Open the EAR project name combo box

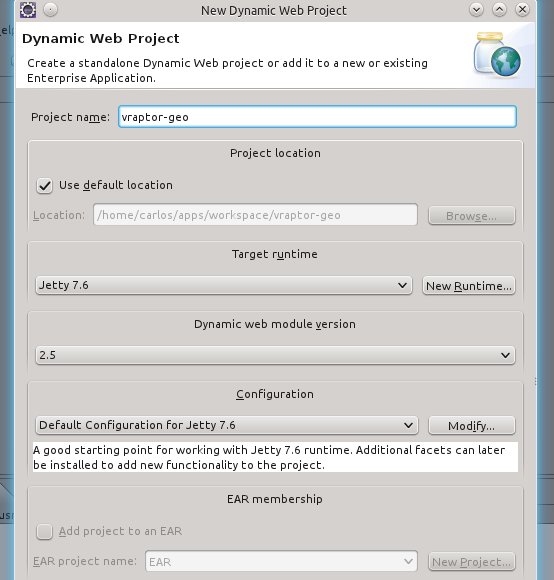pyautogui.click(x=281, y=562)
